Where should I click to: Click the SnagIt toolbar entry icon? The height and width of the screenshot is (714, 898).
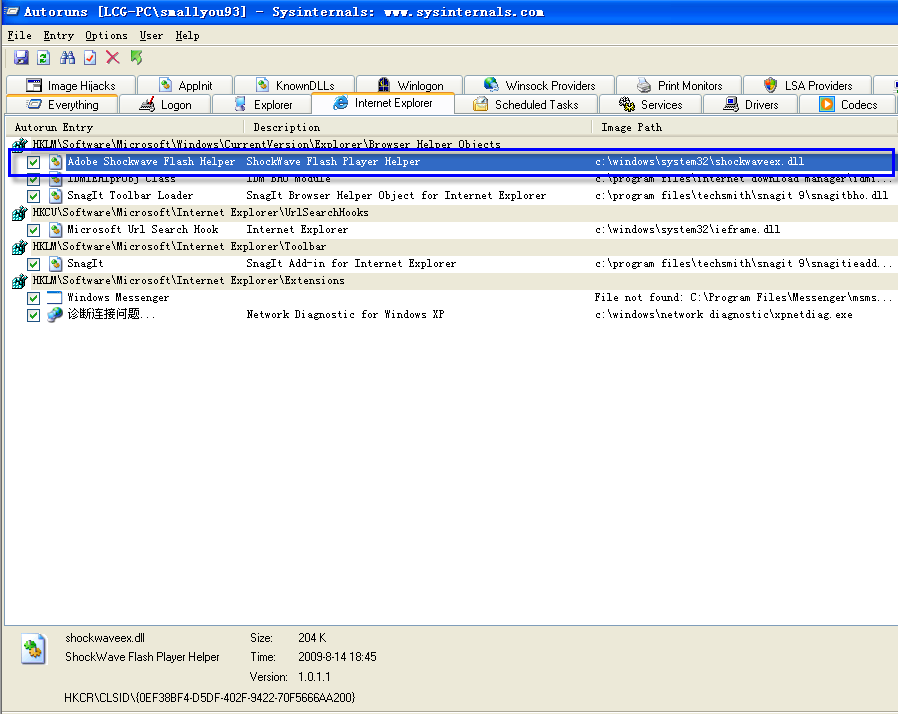click(55, 264)
